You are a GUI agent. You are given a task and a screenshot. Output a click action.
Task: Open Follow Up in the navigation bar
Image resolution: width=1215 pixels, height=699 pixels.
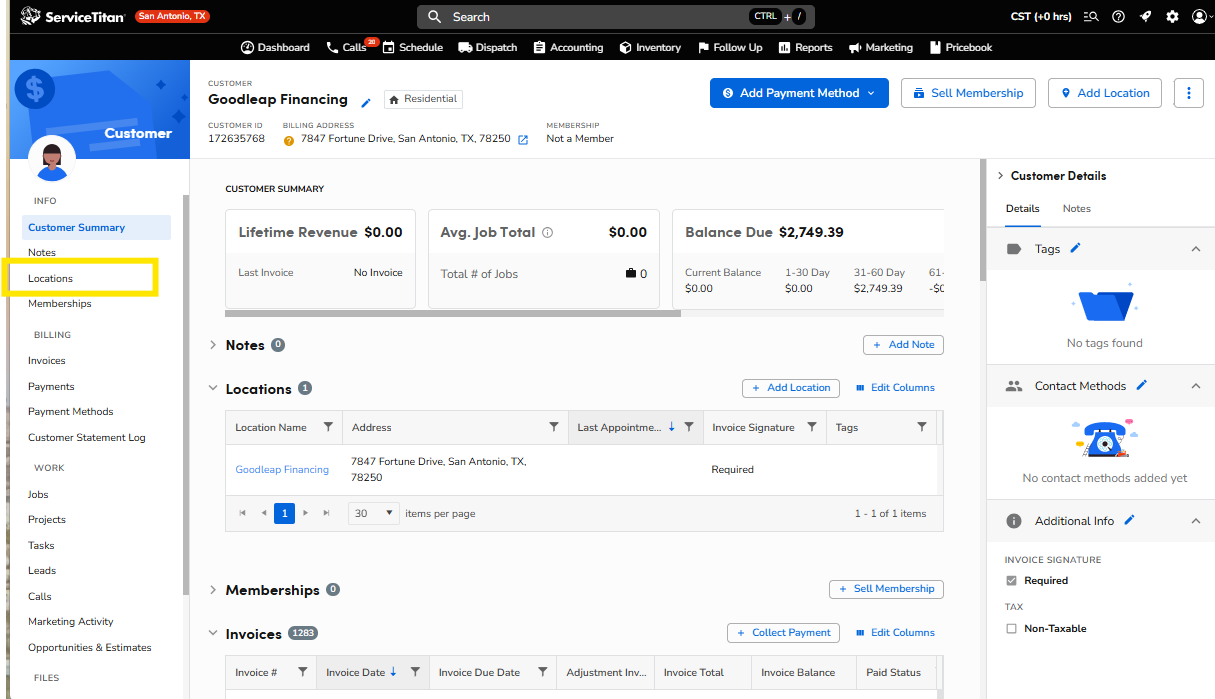pos(729,47)
